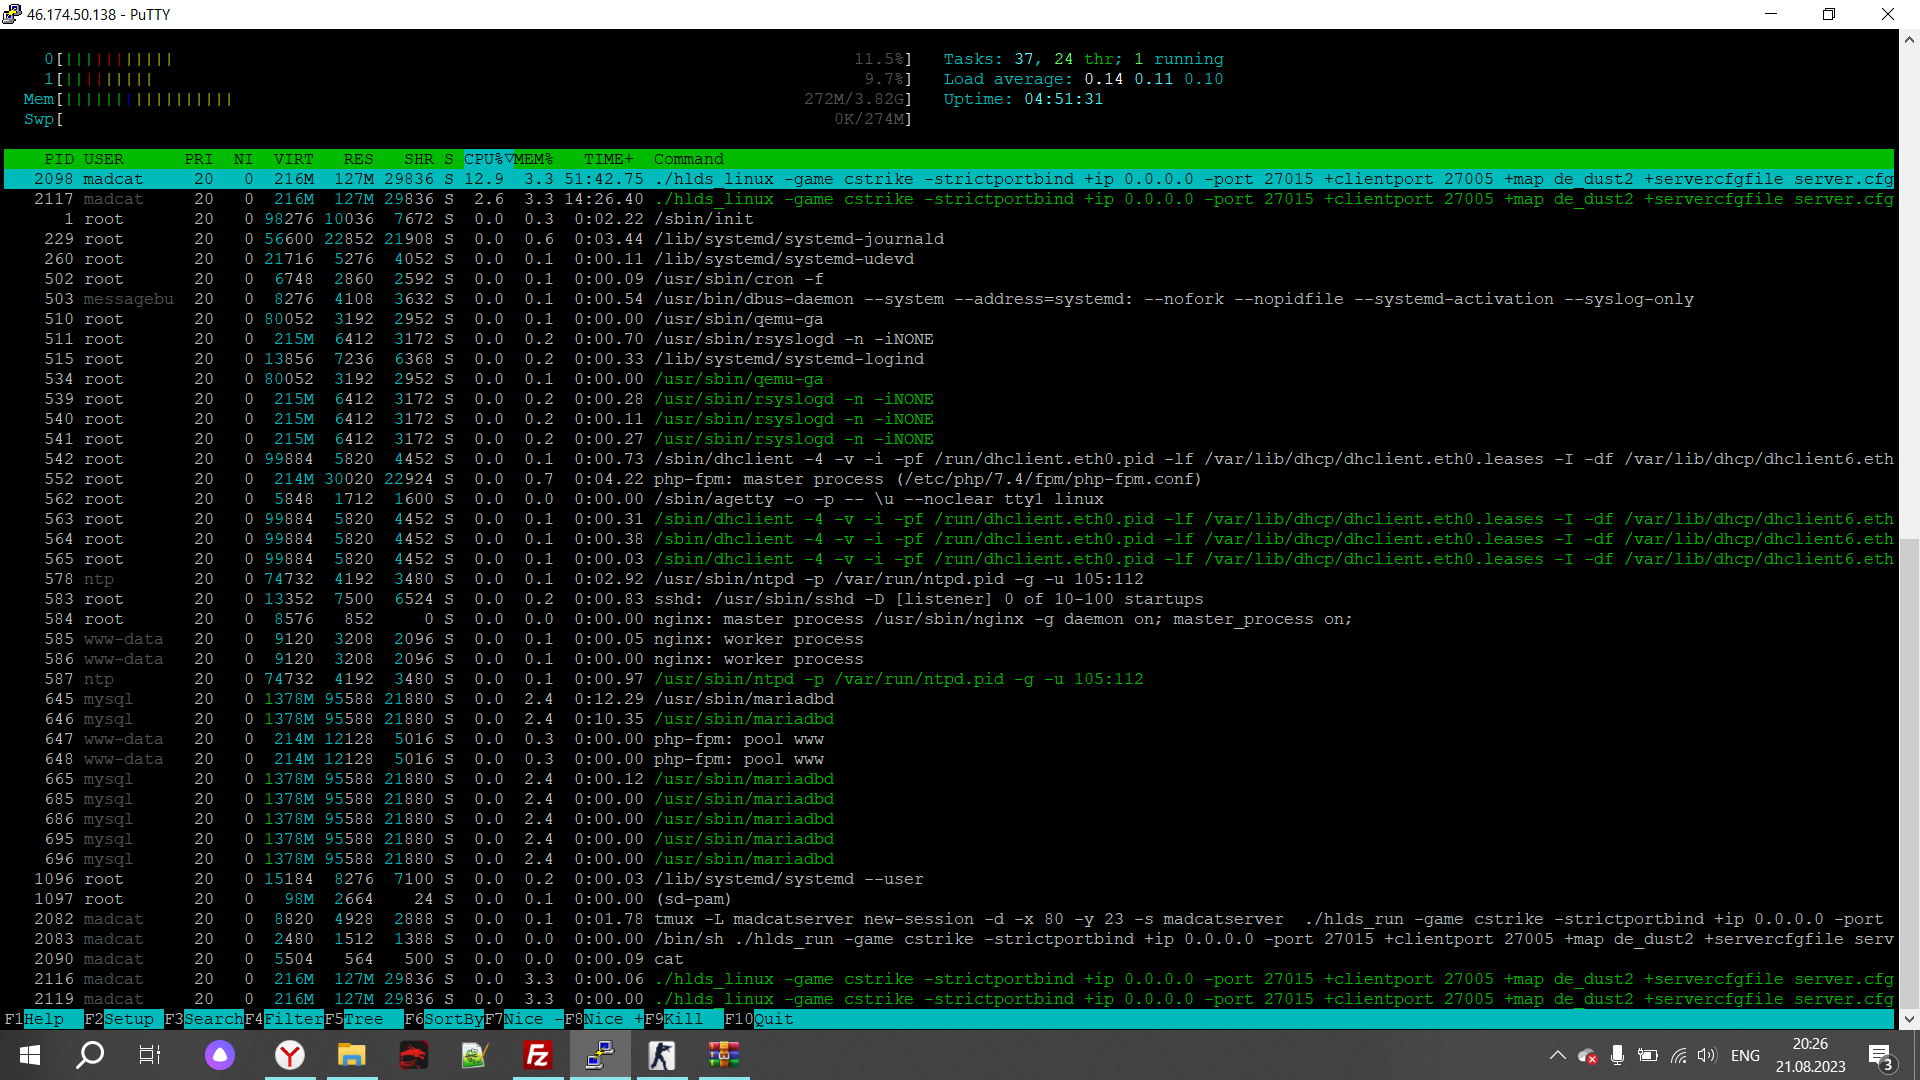
Task: Click the battery tray icon
Action: pos(1648,1055)
